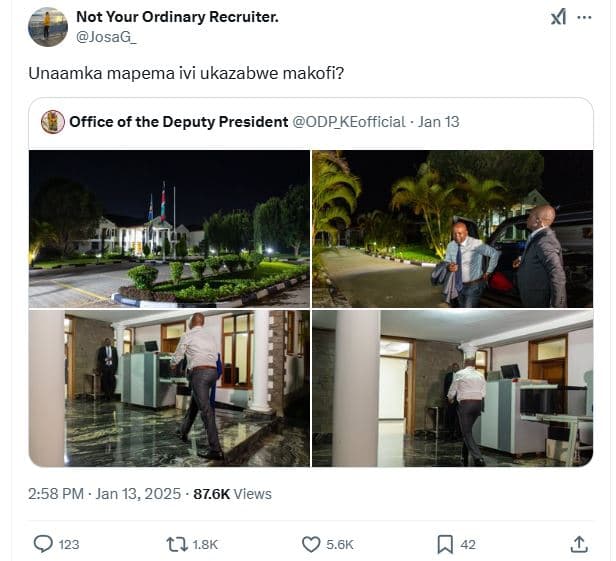View the 87.6K Views analytics
Screen dimensions: 616x561
tap(232, 493)
